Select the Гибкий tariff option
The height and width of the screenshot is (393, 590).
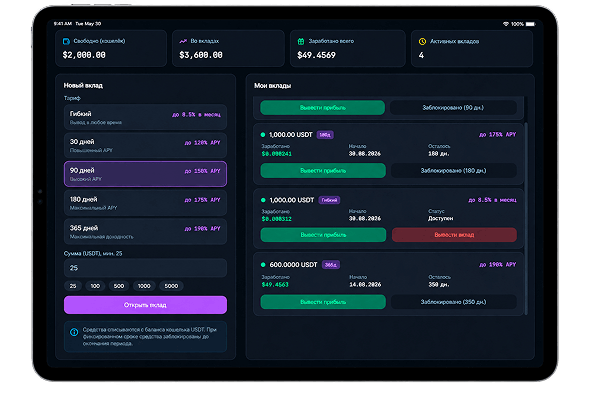coord(145,117)
